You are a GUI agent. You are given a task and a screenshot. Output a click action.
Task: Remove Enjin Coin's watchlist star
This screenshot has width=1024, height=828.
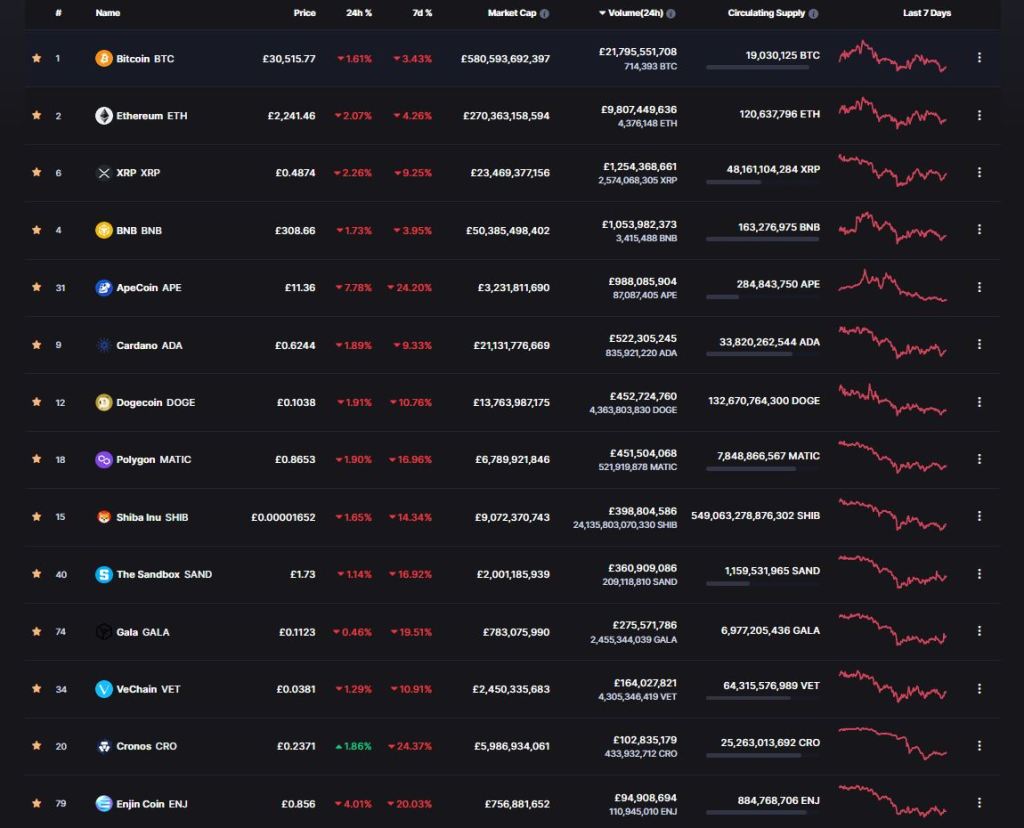pyautogui.click(x=37, y=803)
